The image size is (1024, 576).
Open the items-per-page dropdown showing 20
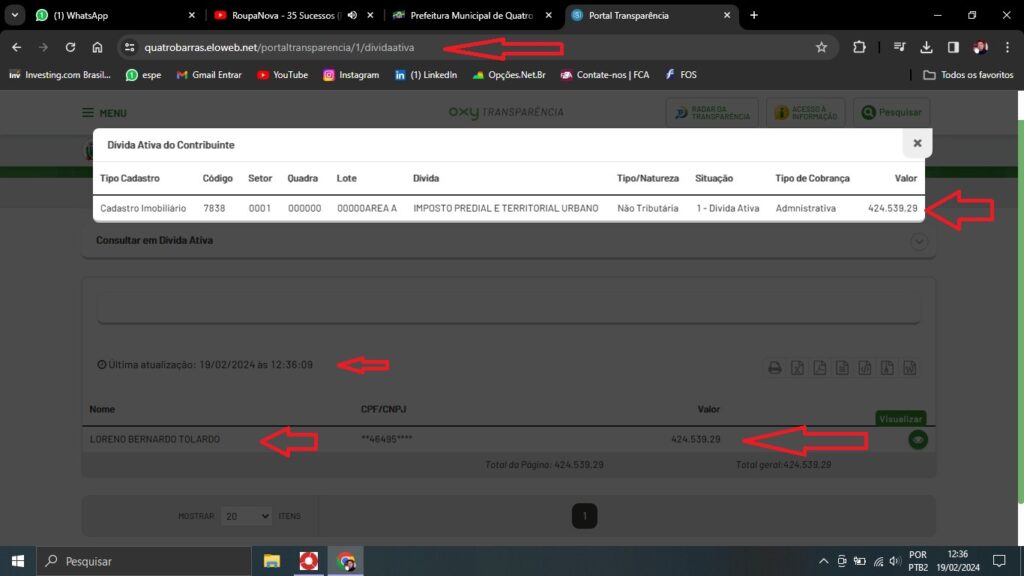pos(245,516)
